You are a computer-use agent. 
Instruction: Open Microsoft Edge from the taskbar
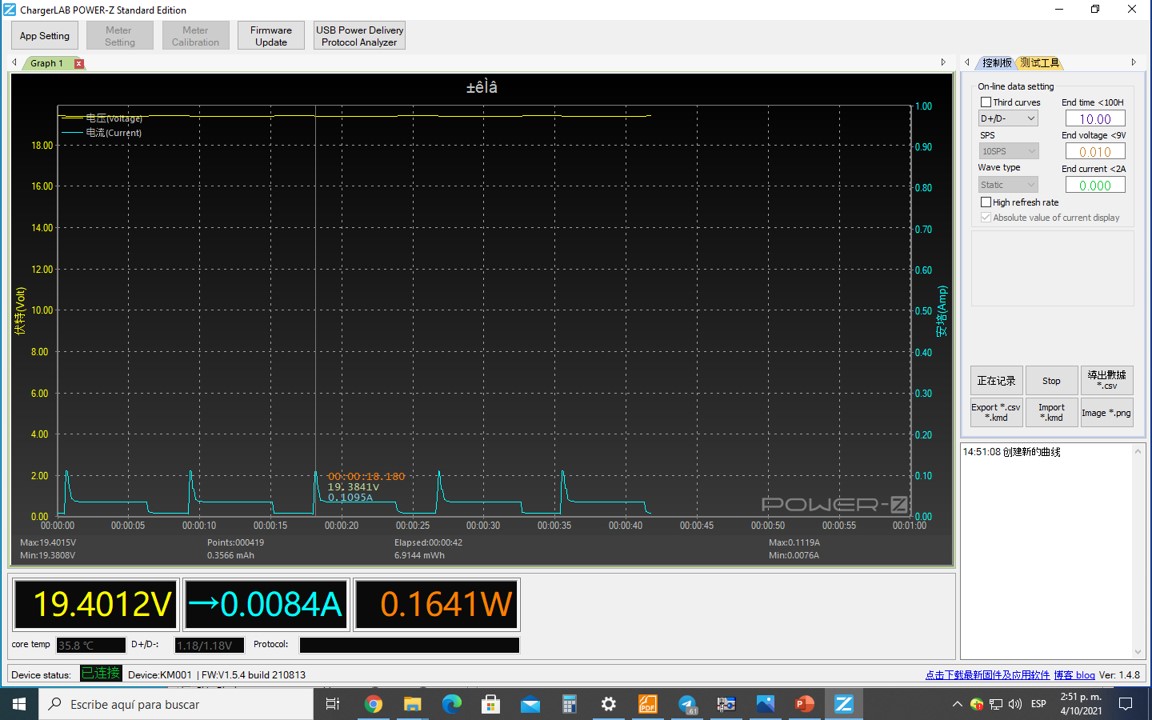coord(451,704)
